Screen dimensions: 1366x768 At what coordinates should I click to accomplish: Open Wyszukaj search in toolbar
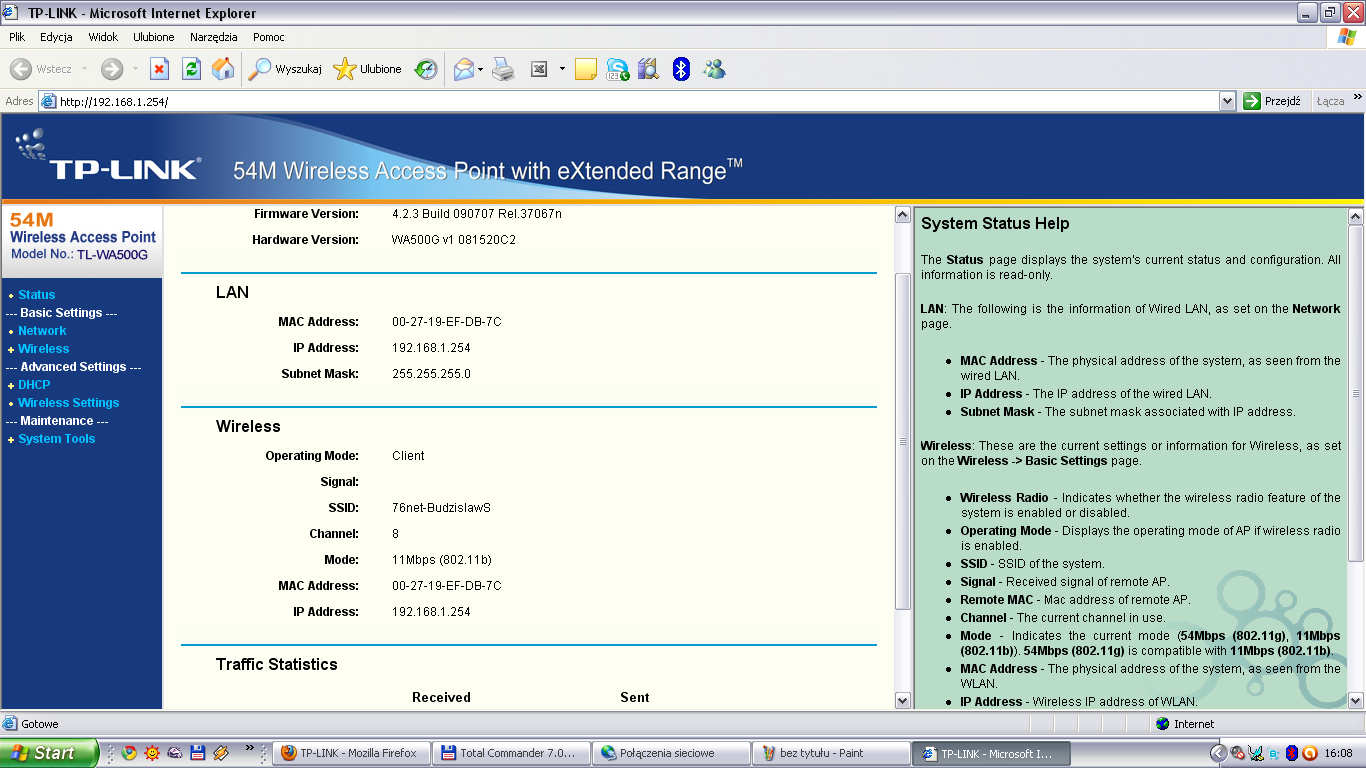point(285,69)
